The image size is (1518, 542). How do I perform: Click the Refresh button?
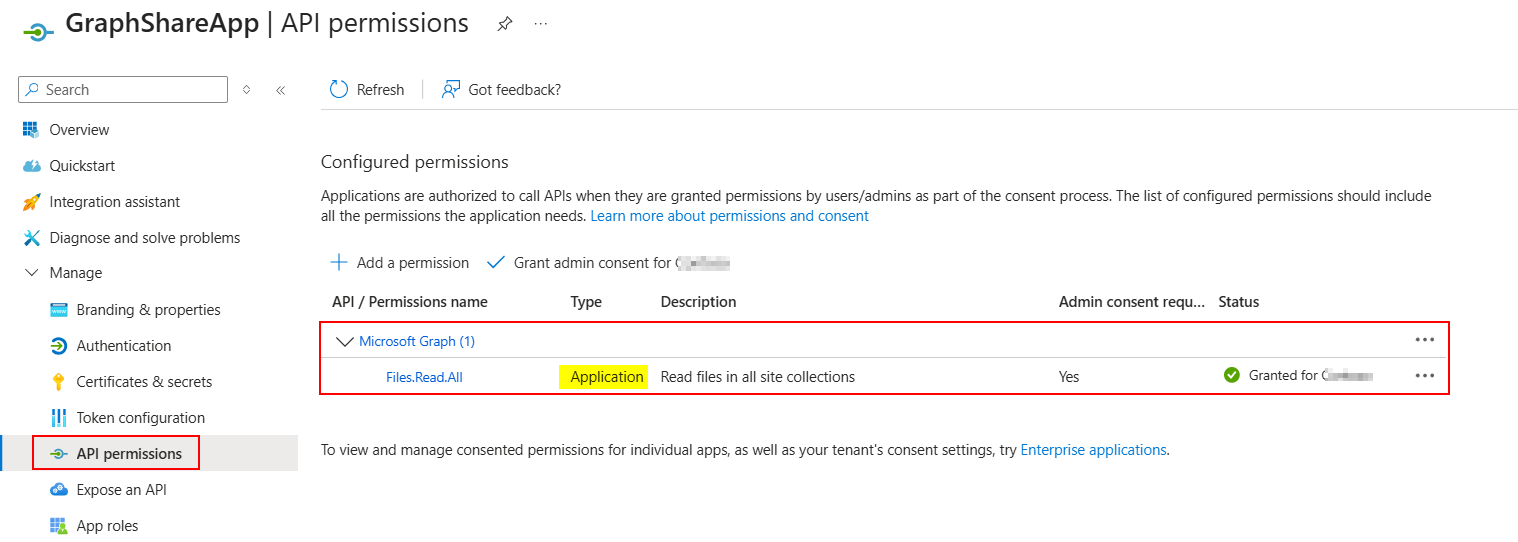[367, 90]
